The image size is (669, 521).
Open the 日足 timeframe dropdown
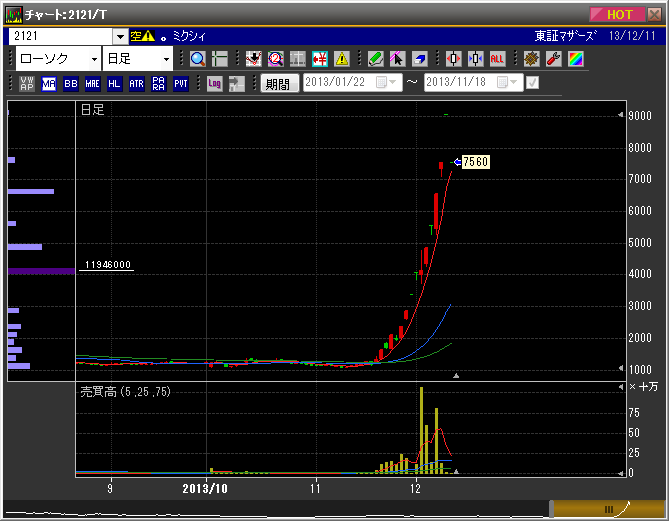pyautogui.click(x=166, y=59)
